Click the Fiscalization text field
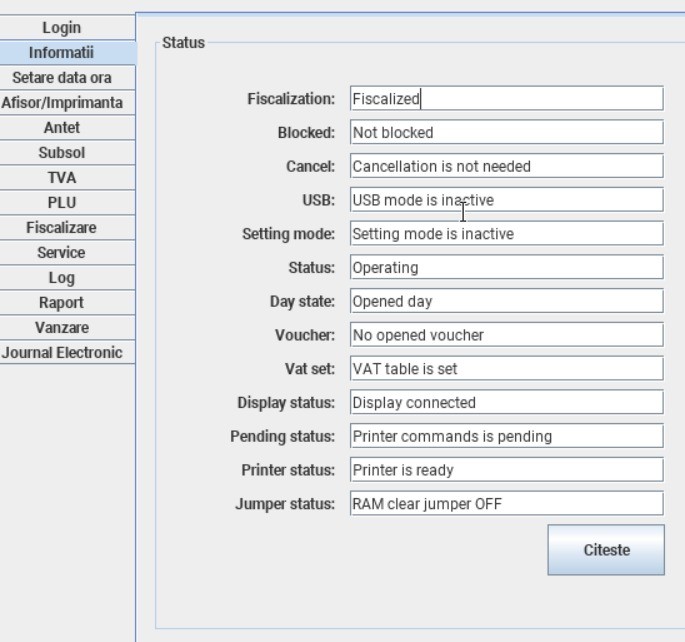This screenshot has height=642, width=685. click(x=506, y=98)
